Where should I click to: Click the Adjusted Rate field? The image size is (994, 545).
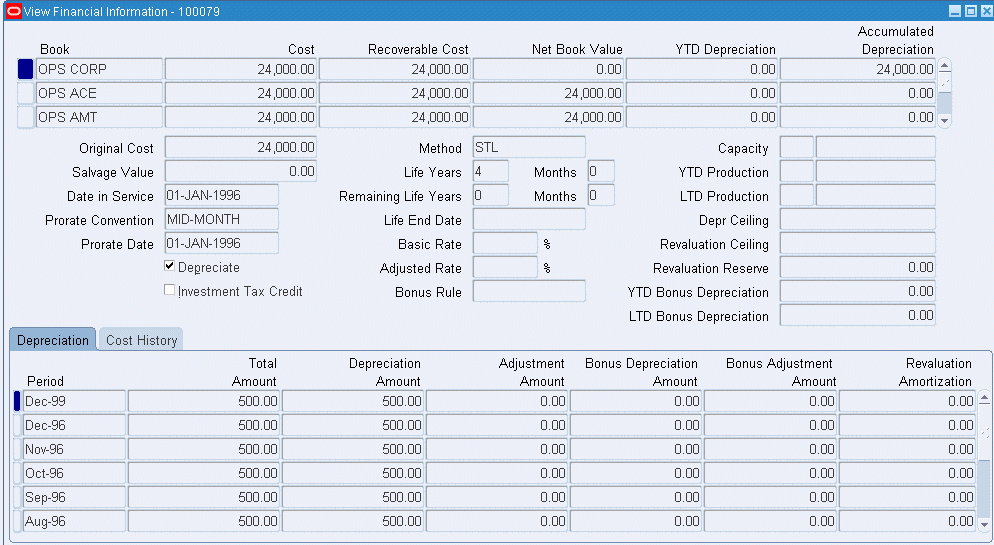point(505,267)
